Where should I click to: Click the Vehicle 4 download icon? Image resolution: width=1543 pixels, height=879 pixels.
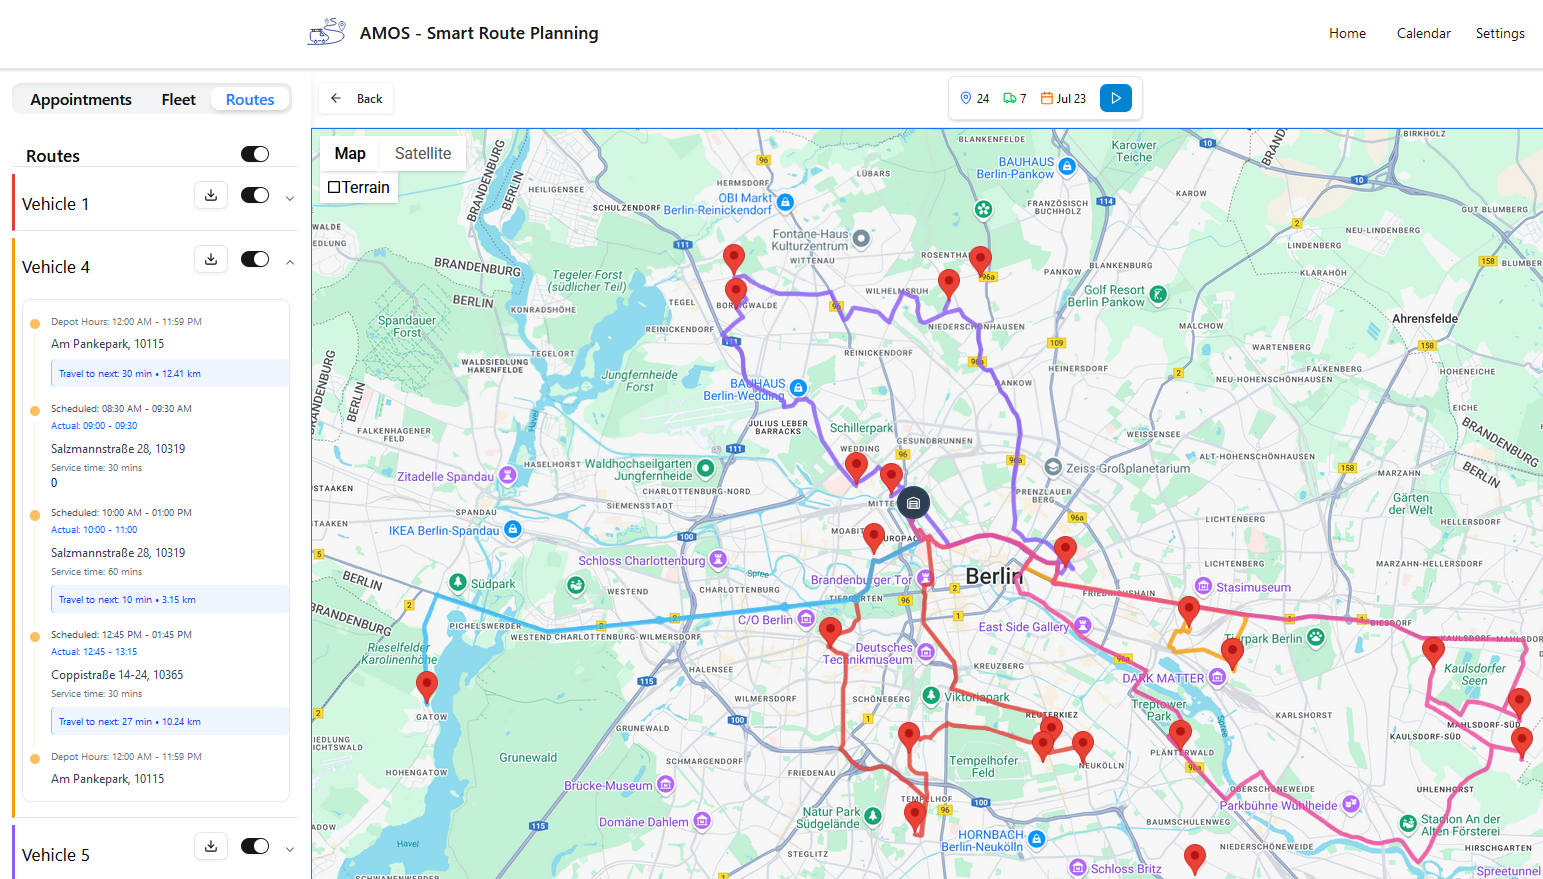click(211, 259)
